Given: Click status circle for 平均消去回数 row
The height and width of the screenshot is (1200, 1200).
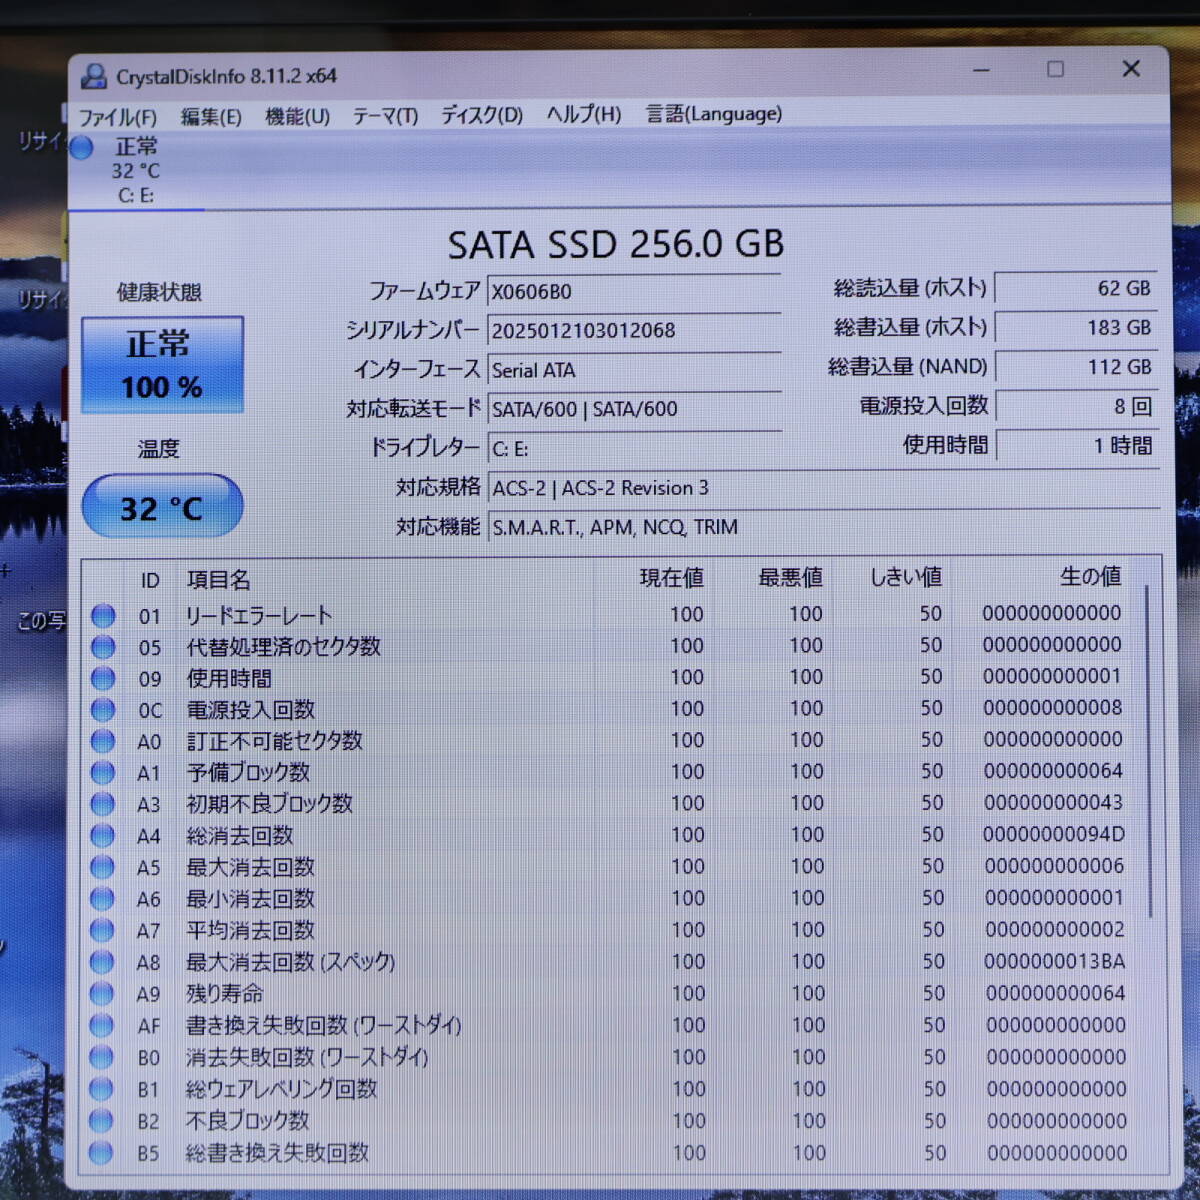Looking at the screenshot, I should click(x=102, y=930).
